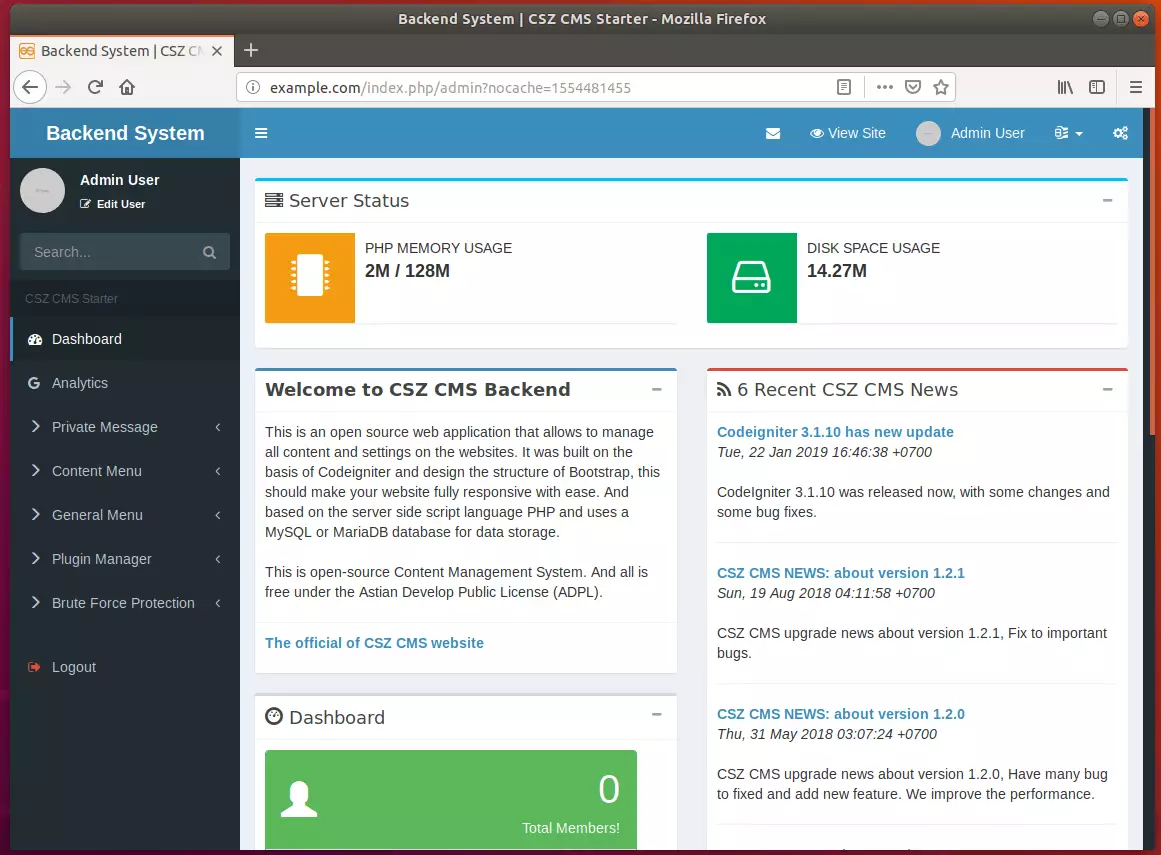Click the Edit User pencil icon
The height and width of the screenshot is (855, 1161).
85,204
